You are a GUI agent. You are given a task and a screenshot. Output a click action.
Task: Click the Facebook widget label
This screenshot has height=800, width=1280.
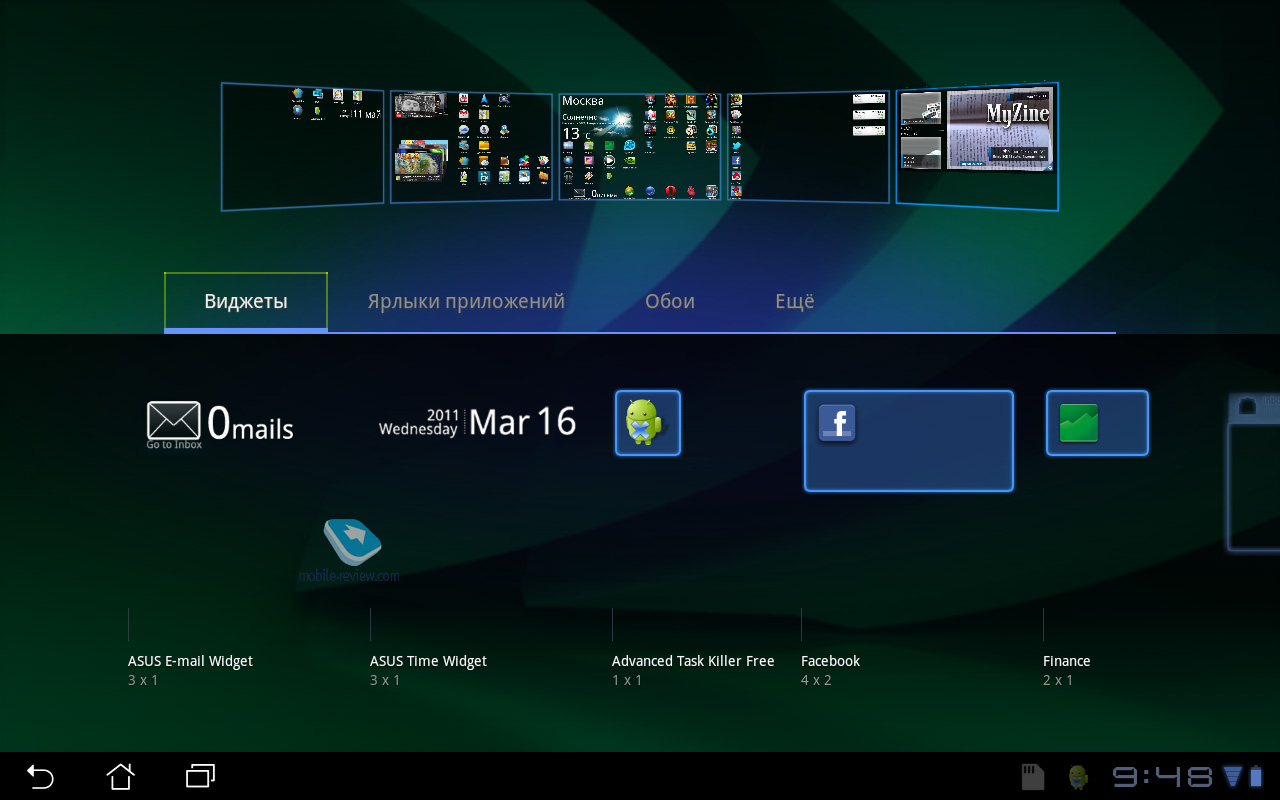(830, 661)
